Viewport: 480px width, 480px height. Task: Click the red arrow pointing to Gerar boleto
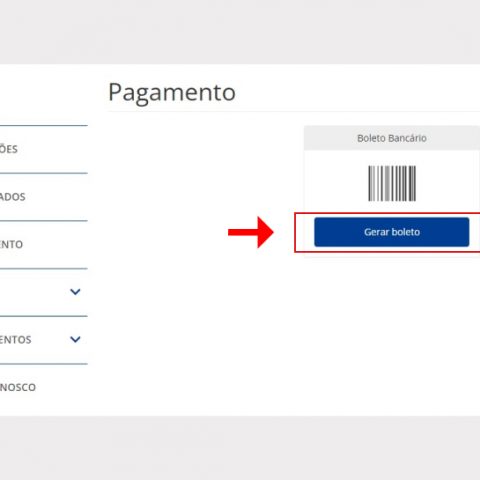coord(251,232)
